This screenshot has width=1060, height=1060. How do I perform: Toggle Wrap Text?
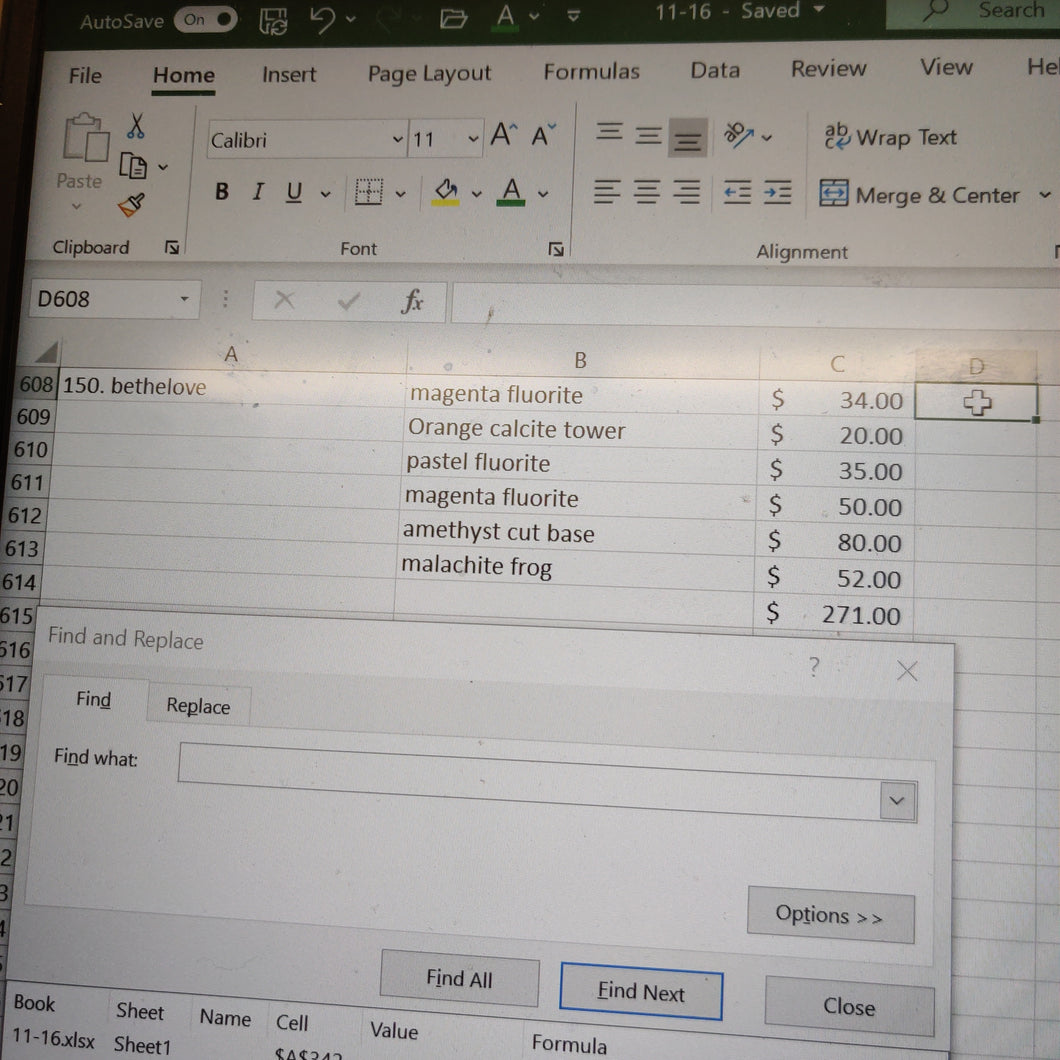point(890,137)
